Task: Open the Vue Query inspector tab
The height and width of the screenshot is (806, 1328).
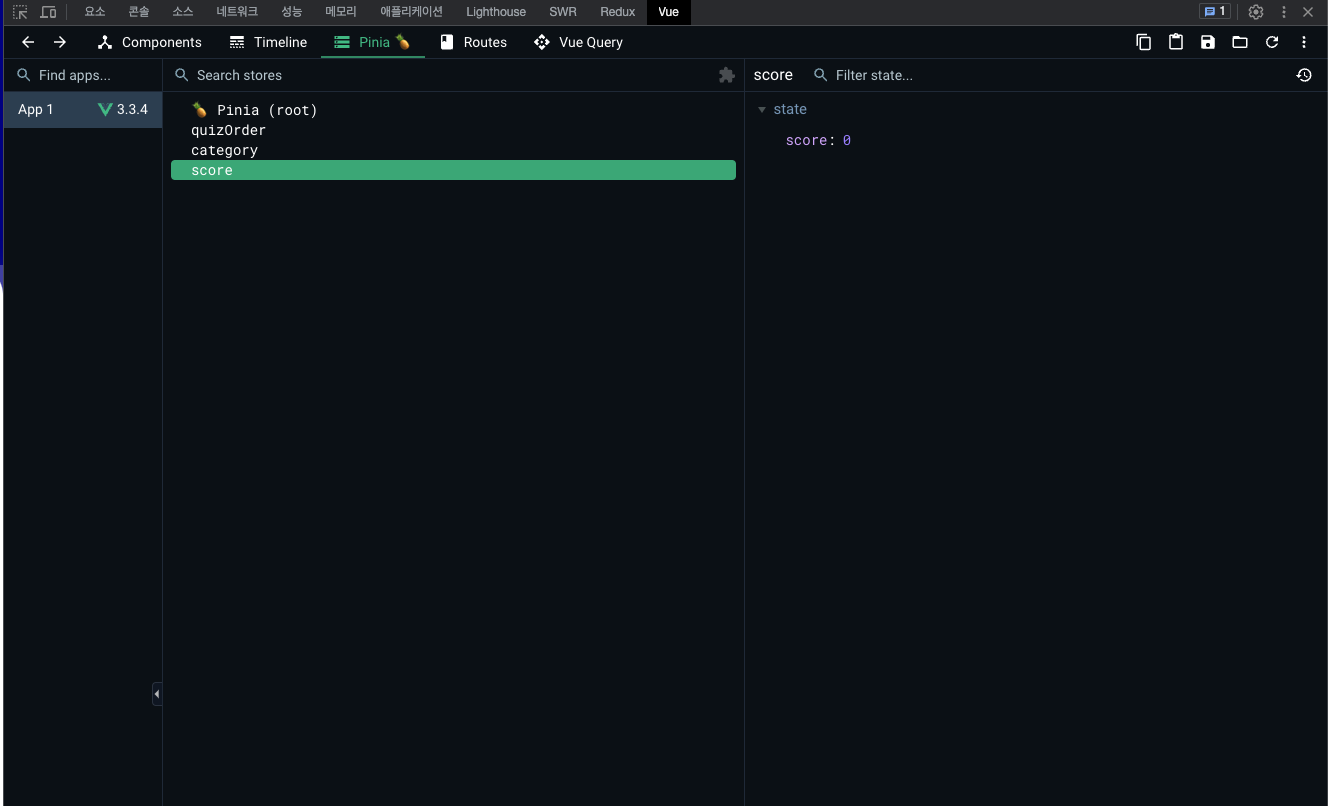Action: point(579,42)
